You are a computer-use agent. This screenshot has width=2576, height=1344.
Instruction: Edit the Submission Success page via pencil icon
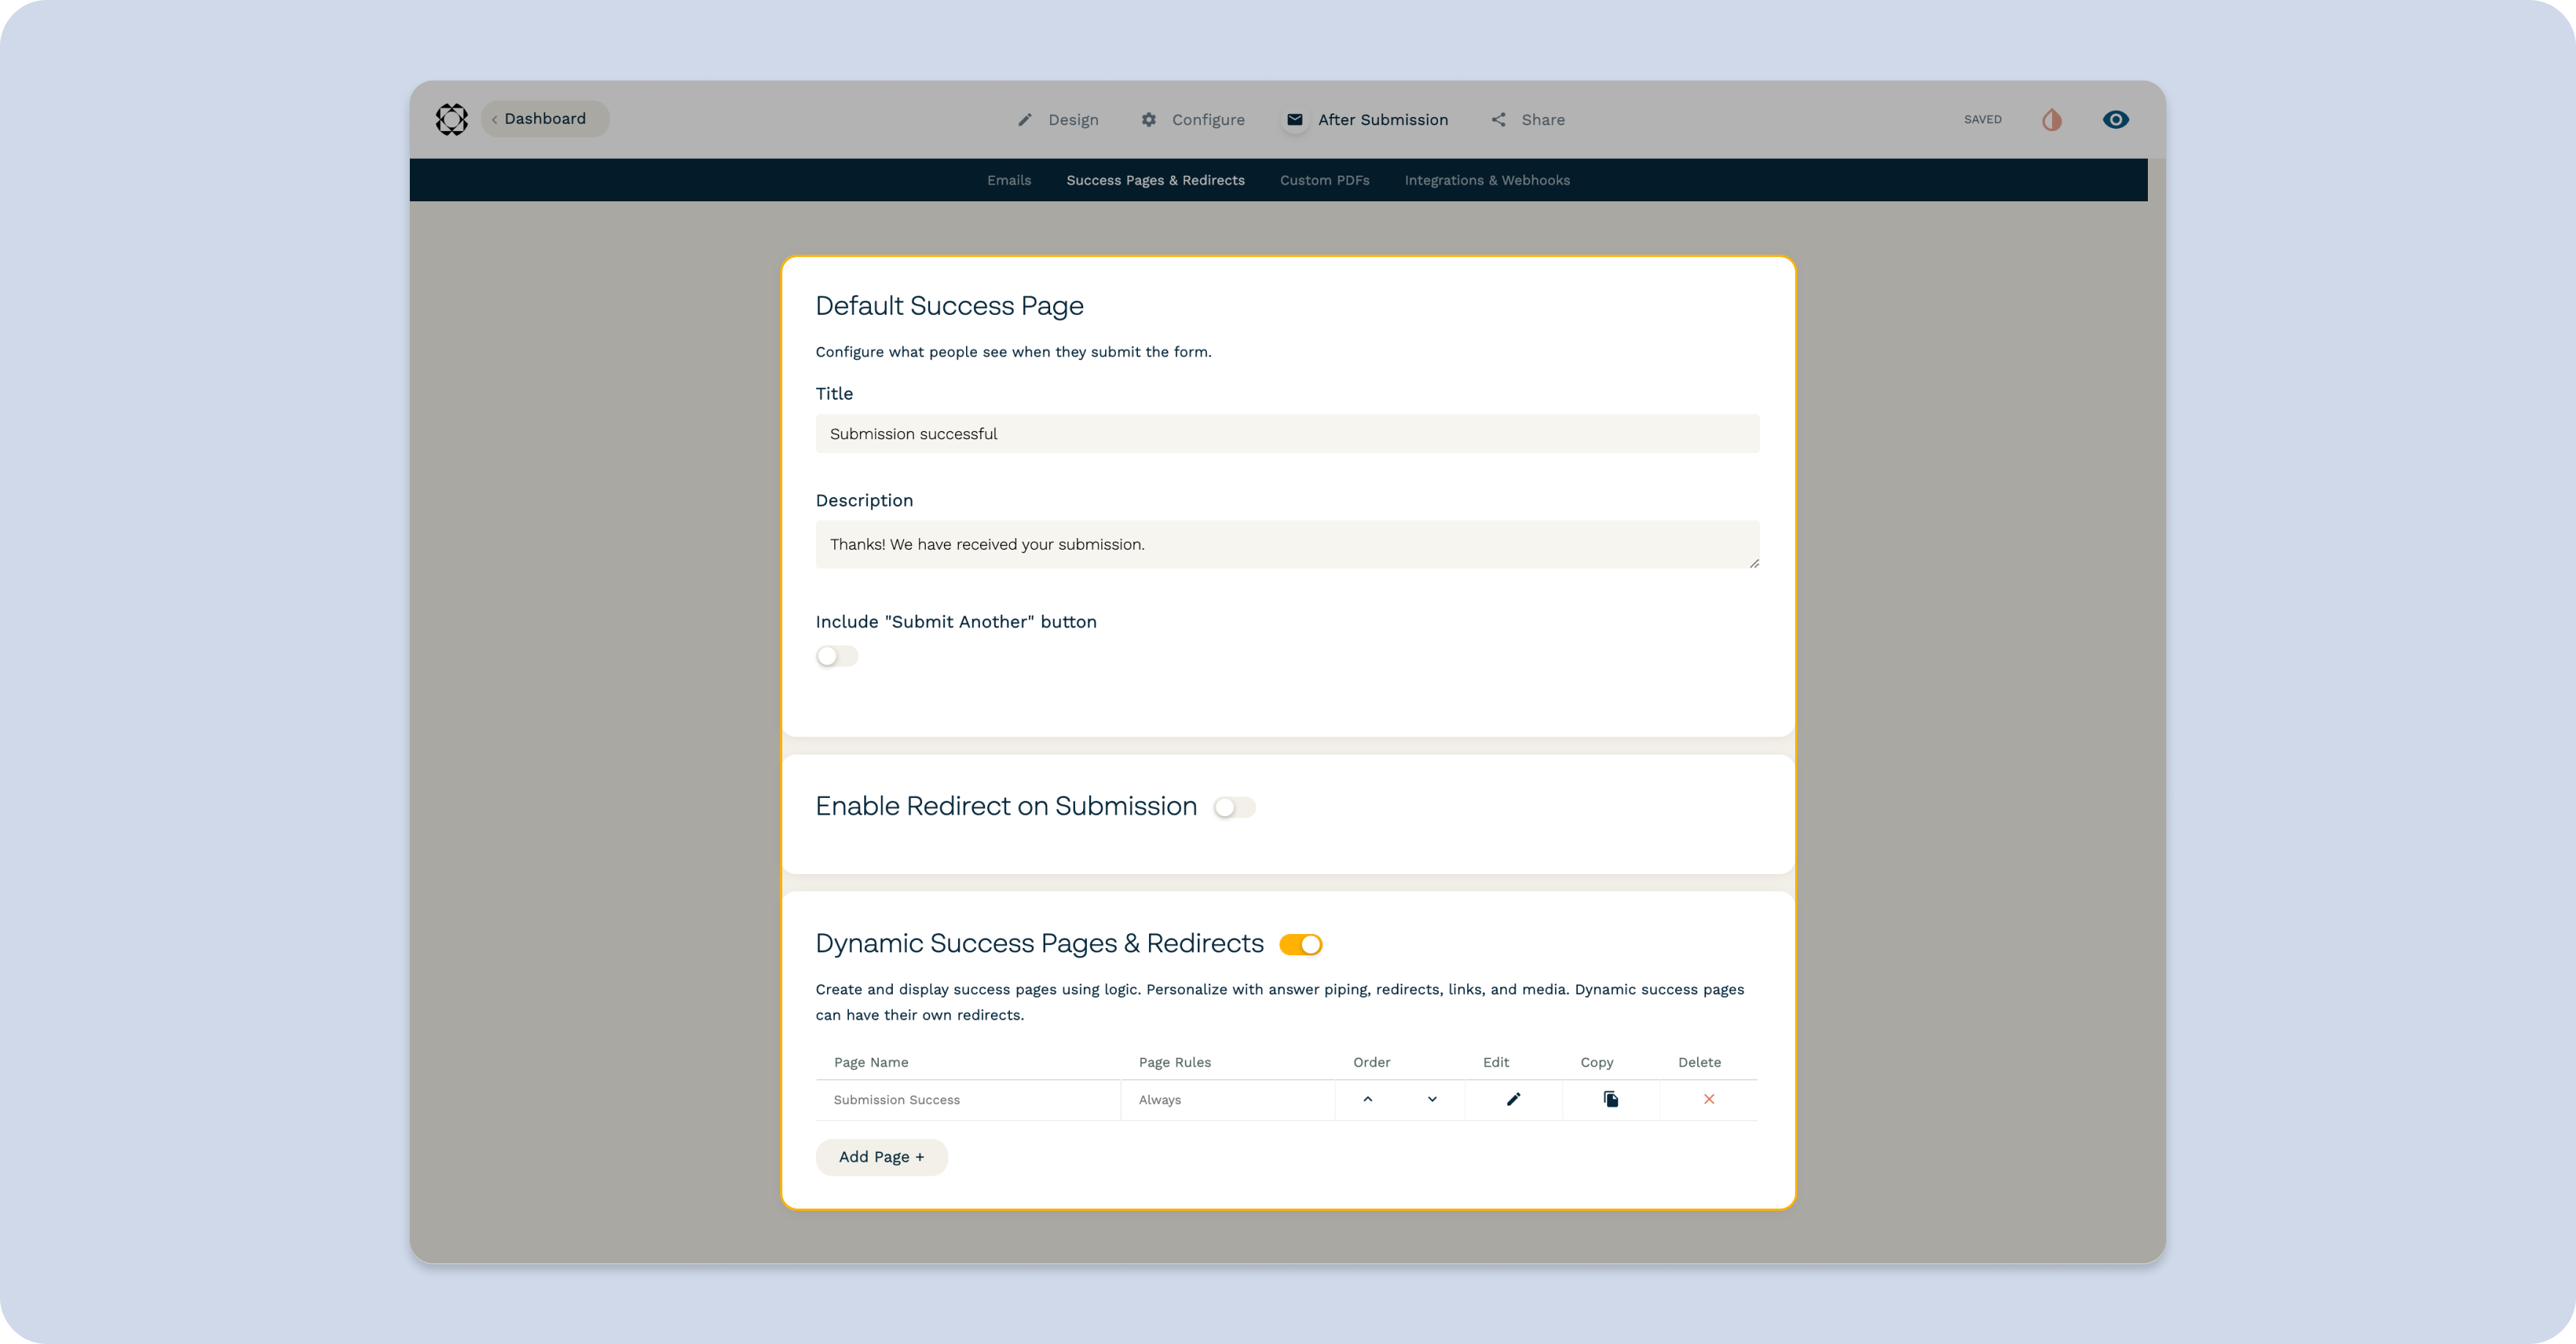tap(1513, 1099)
